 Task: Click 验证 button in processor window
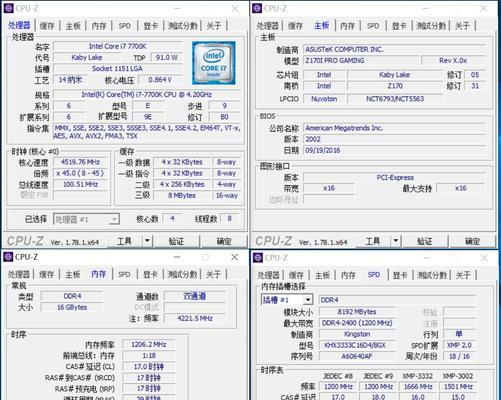[x=176, y=241]
